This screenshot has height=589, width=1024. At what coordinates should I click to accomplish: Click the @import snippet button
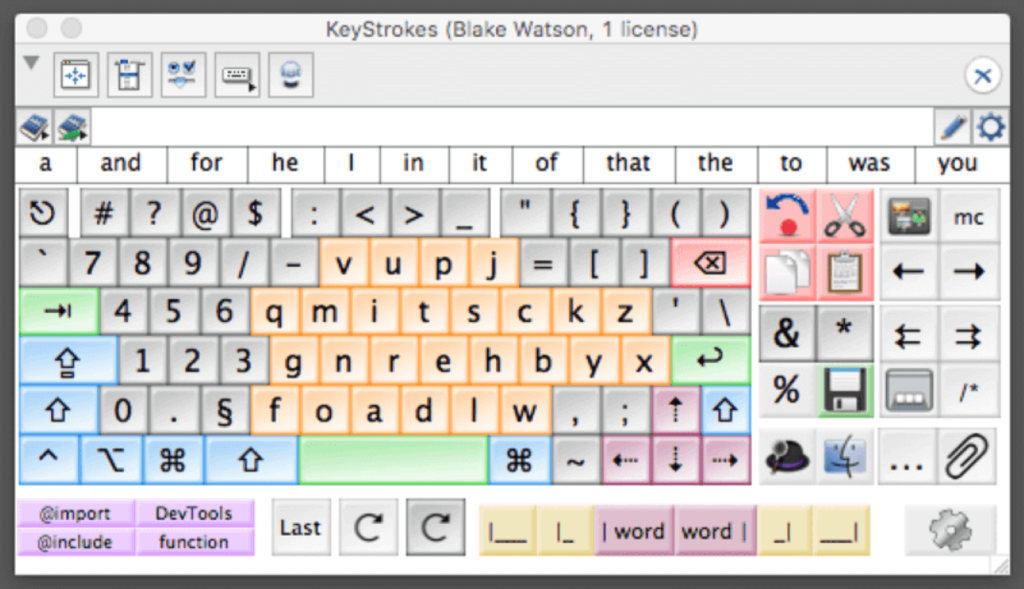(76, 514)
